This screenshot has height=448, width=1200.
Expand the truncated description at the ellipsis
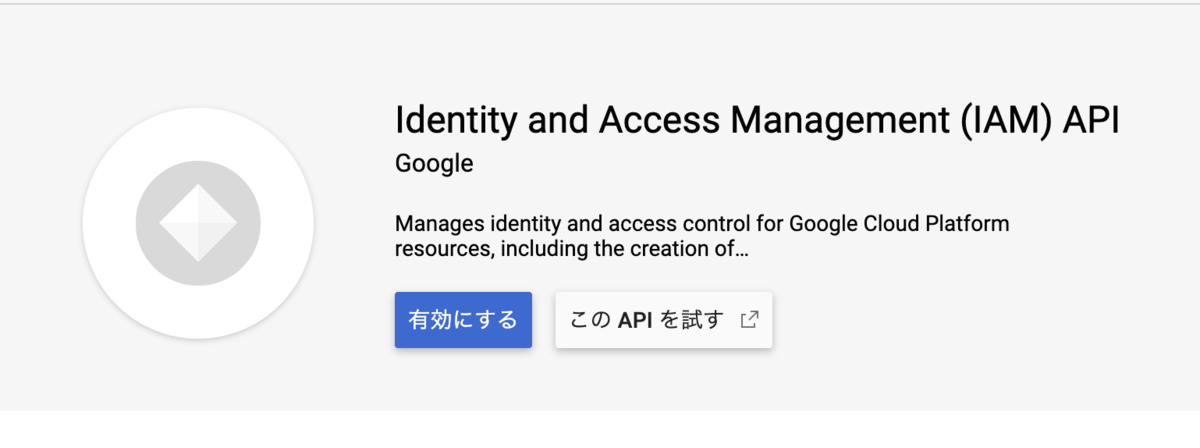(x=741, y=248)
